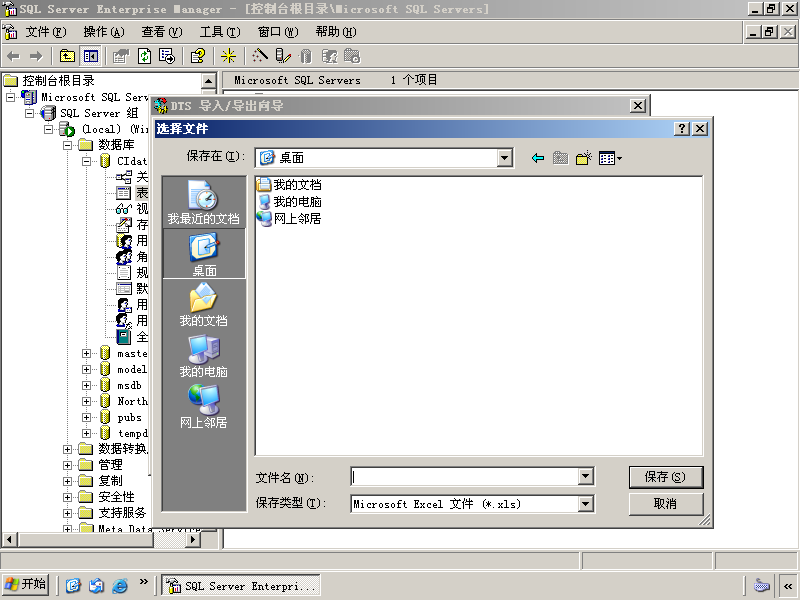Expand the 管理 folder node
This screenshot has height=600, width=800.
67,465
